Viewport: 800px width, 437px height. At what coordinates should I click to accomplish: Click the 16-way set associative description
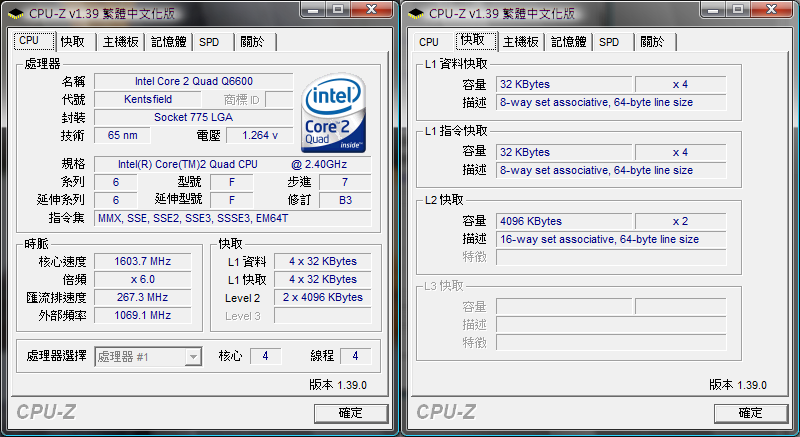point(611,239)
